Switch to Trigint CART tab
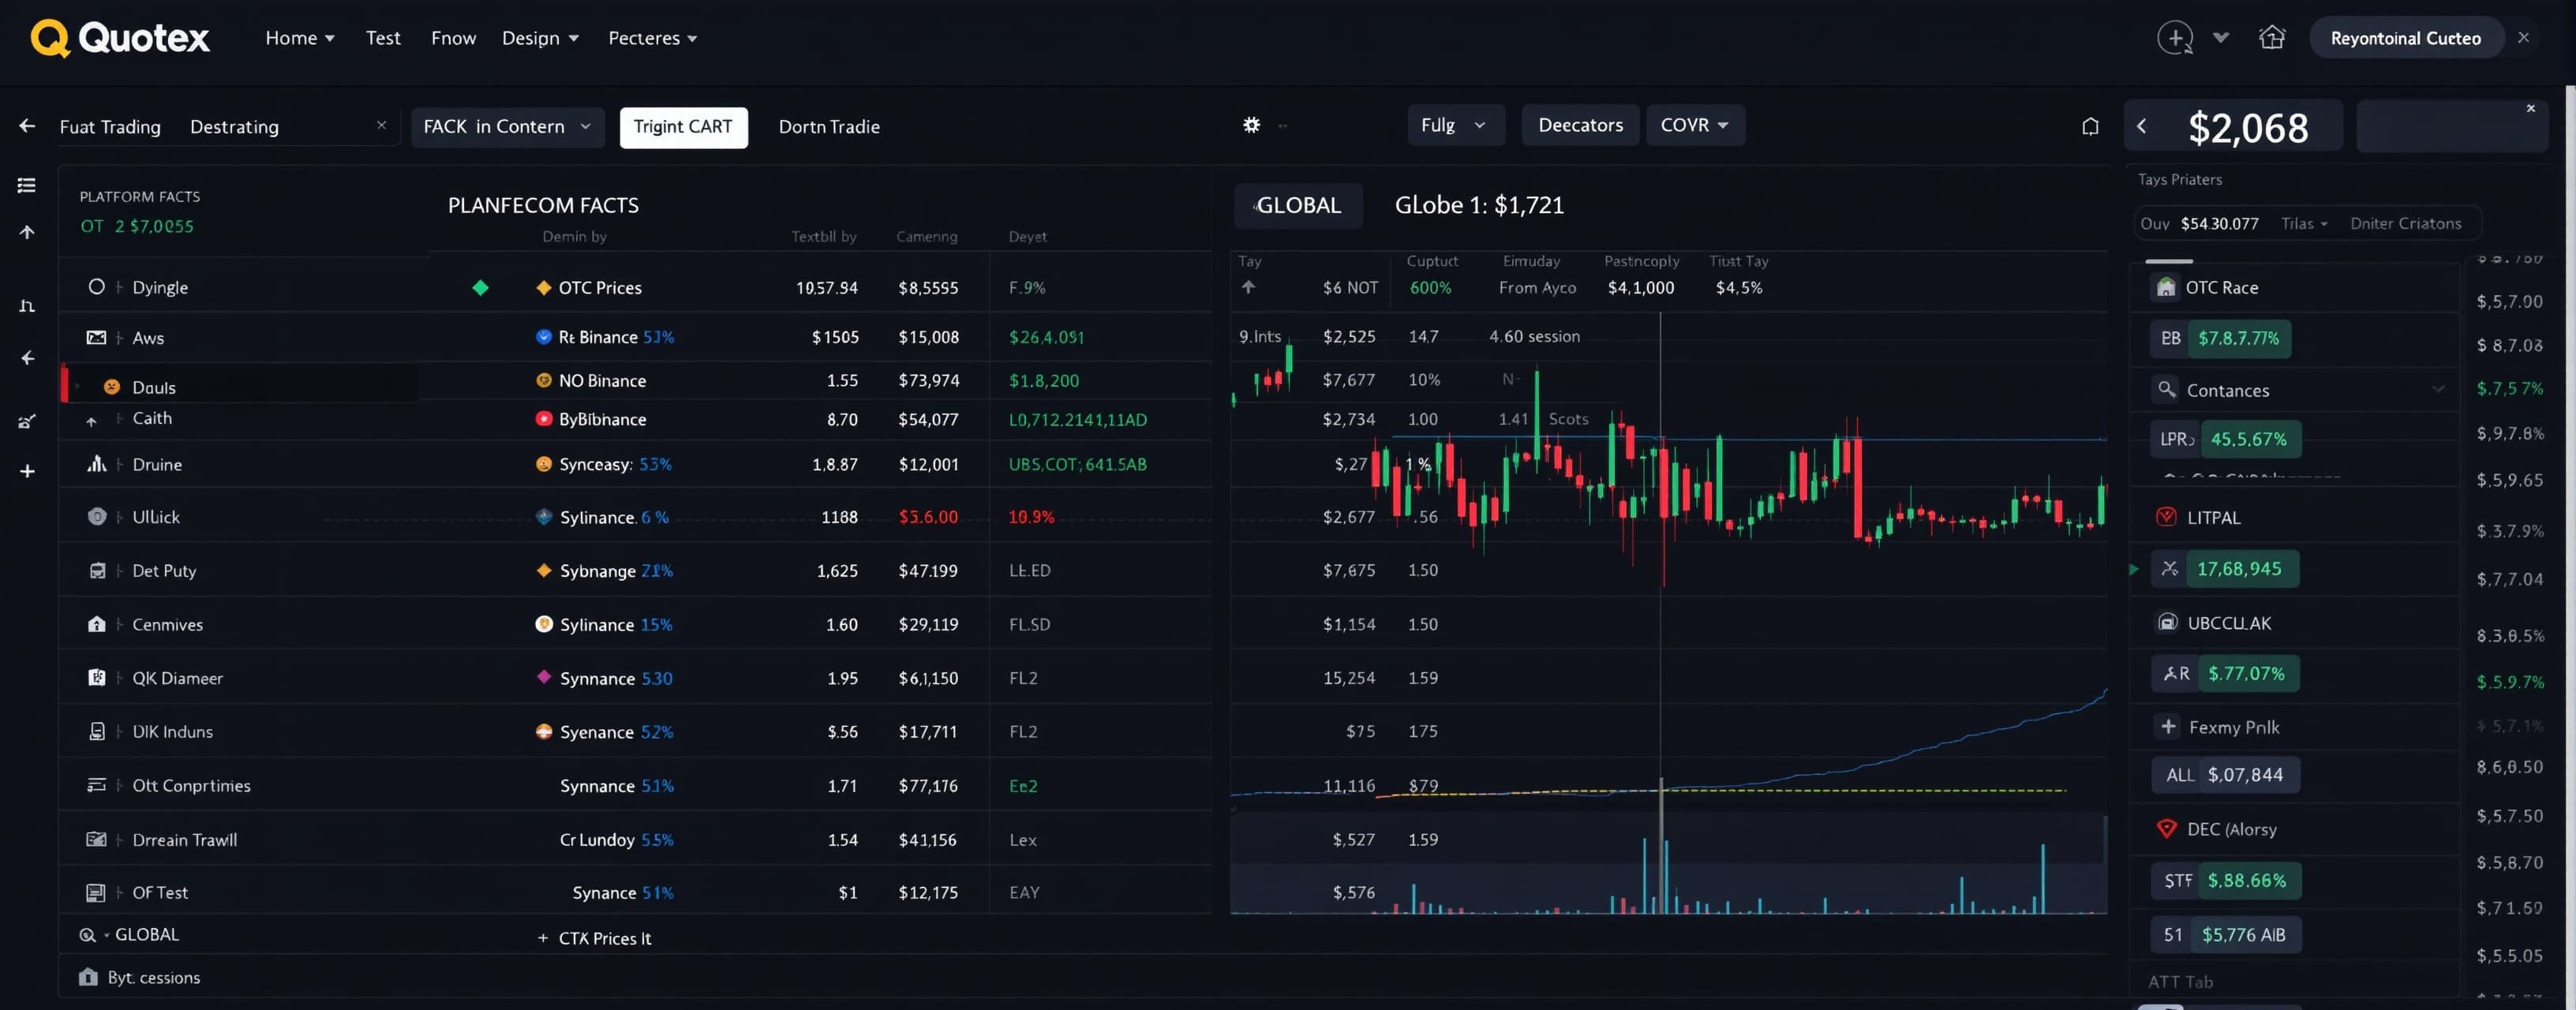 (x=683, y=127)
